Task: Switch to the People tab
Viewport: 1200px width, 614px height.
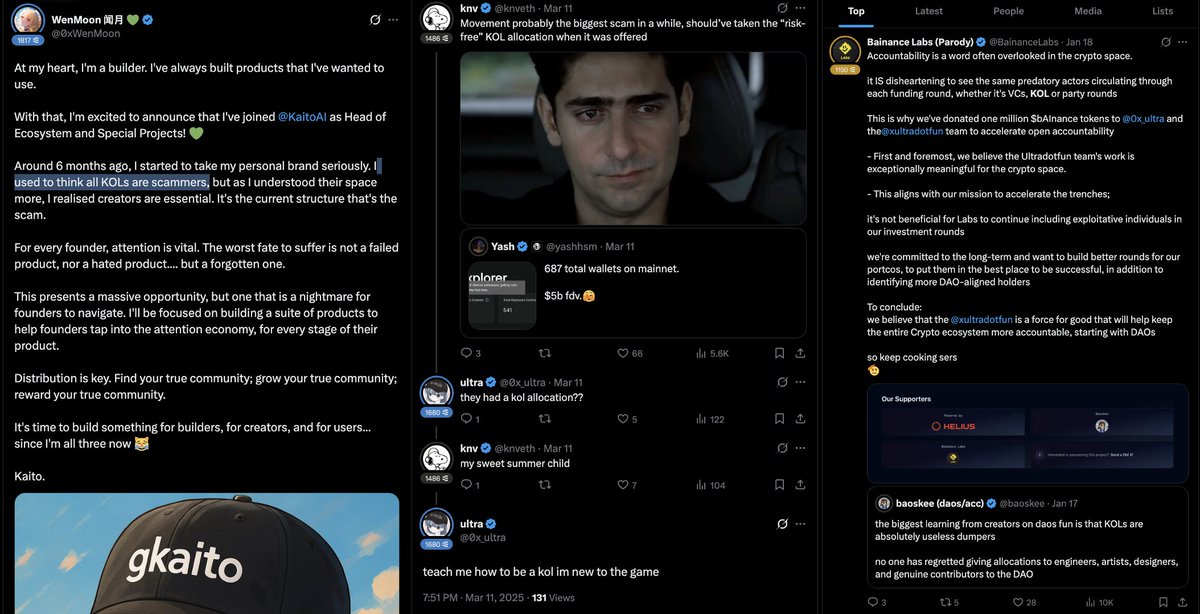Action: (x=1008, y=11)
